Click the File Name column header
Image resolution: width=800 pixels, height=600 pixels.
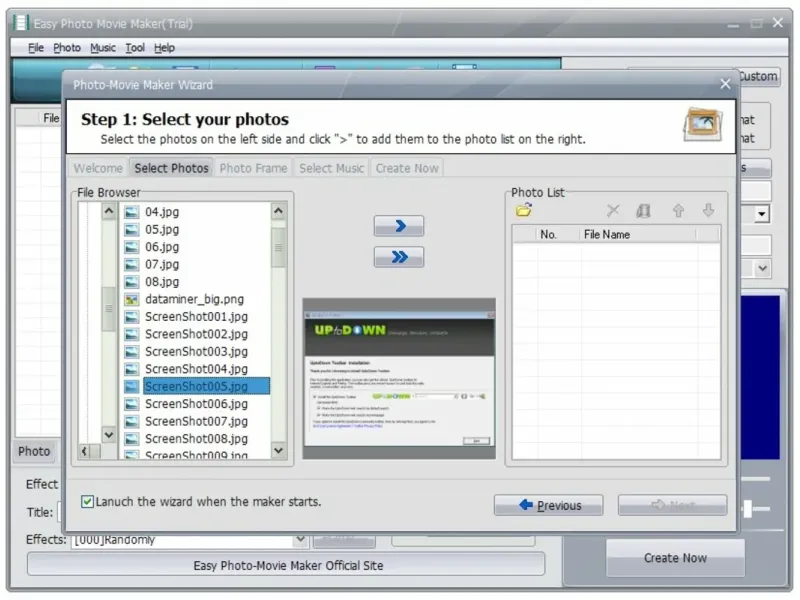(638, 235)
